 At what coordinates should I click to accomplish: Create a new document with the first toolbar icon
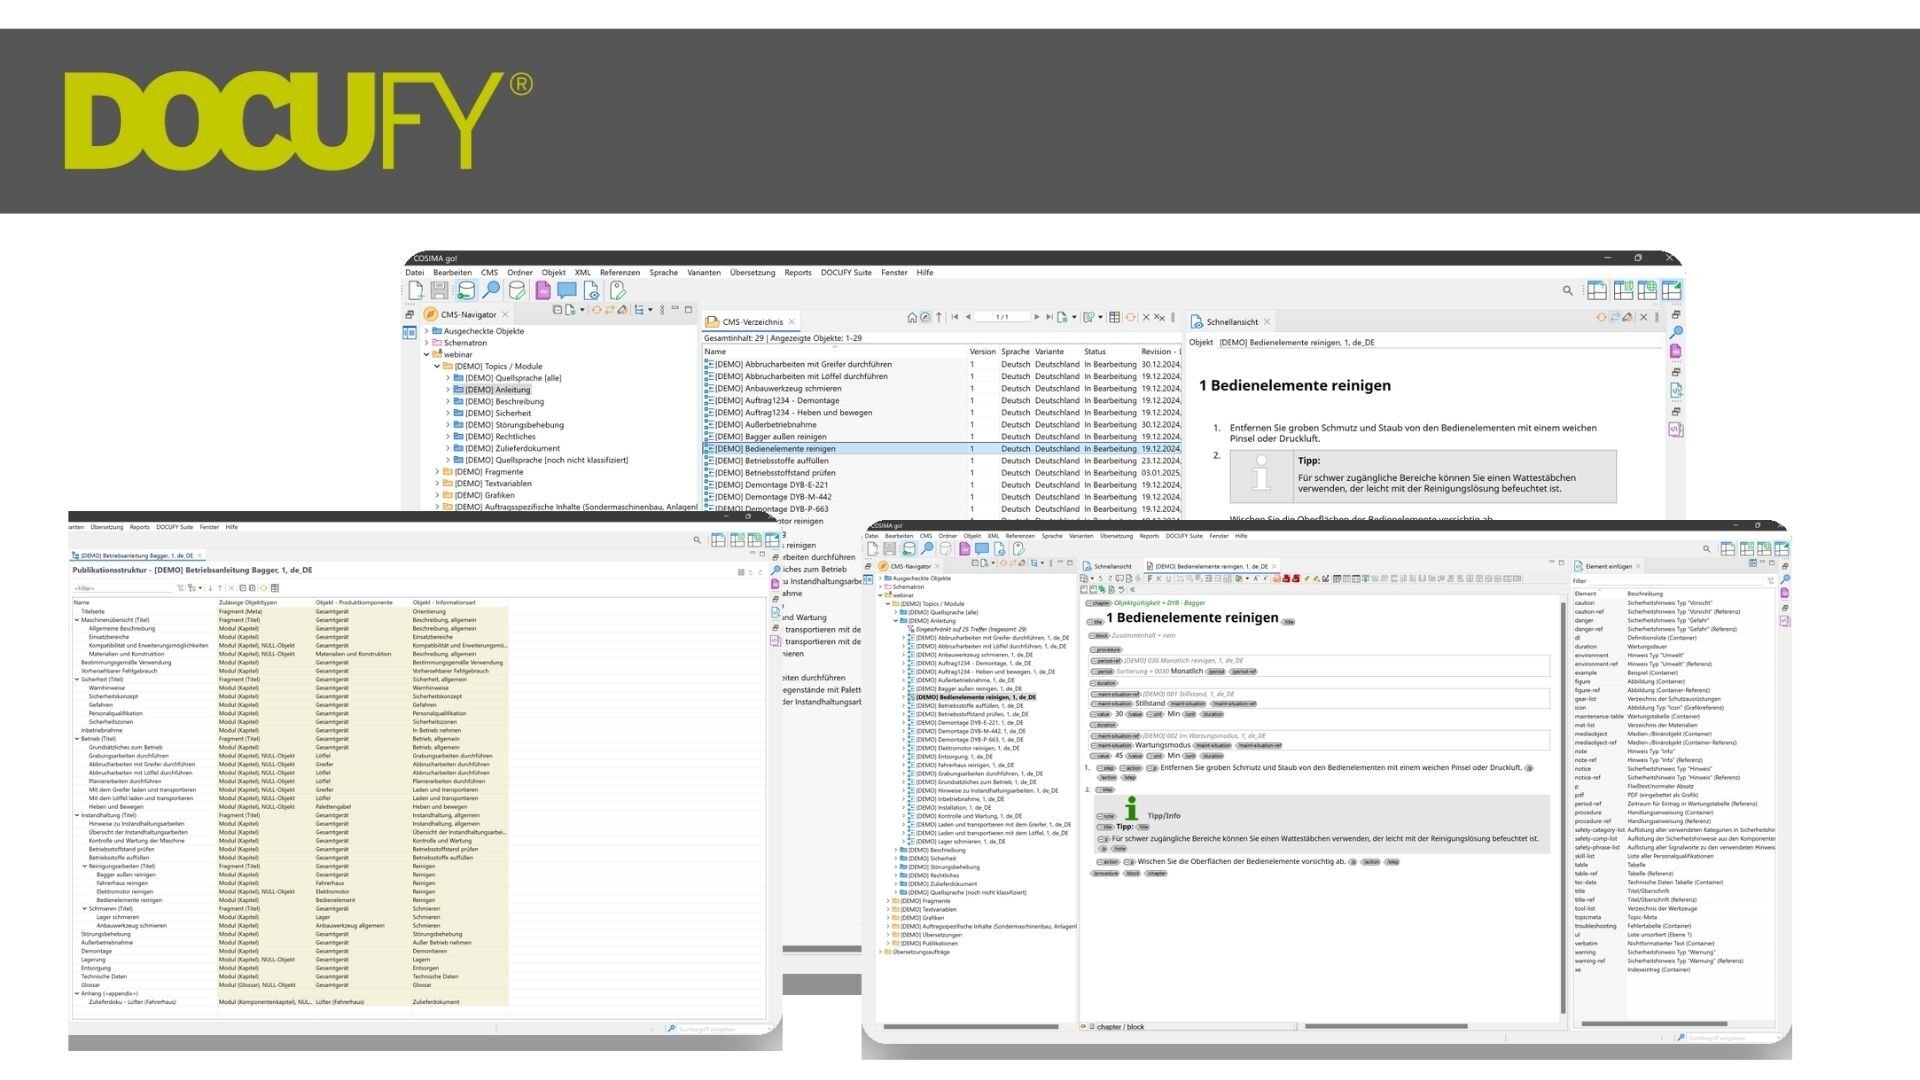[415, 289]
